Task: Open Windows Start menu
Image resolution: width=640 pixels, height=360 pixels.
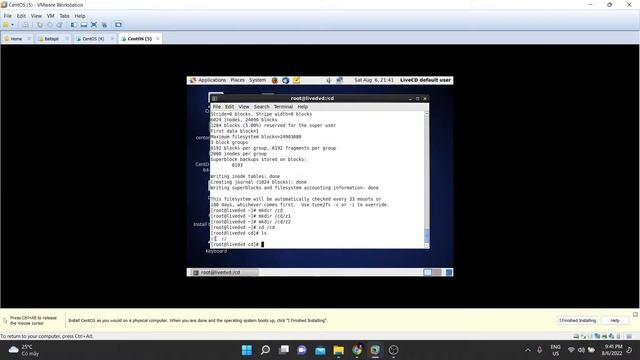Action: coord(247,350)
